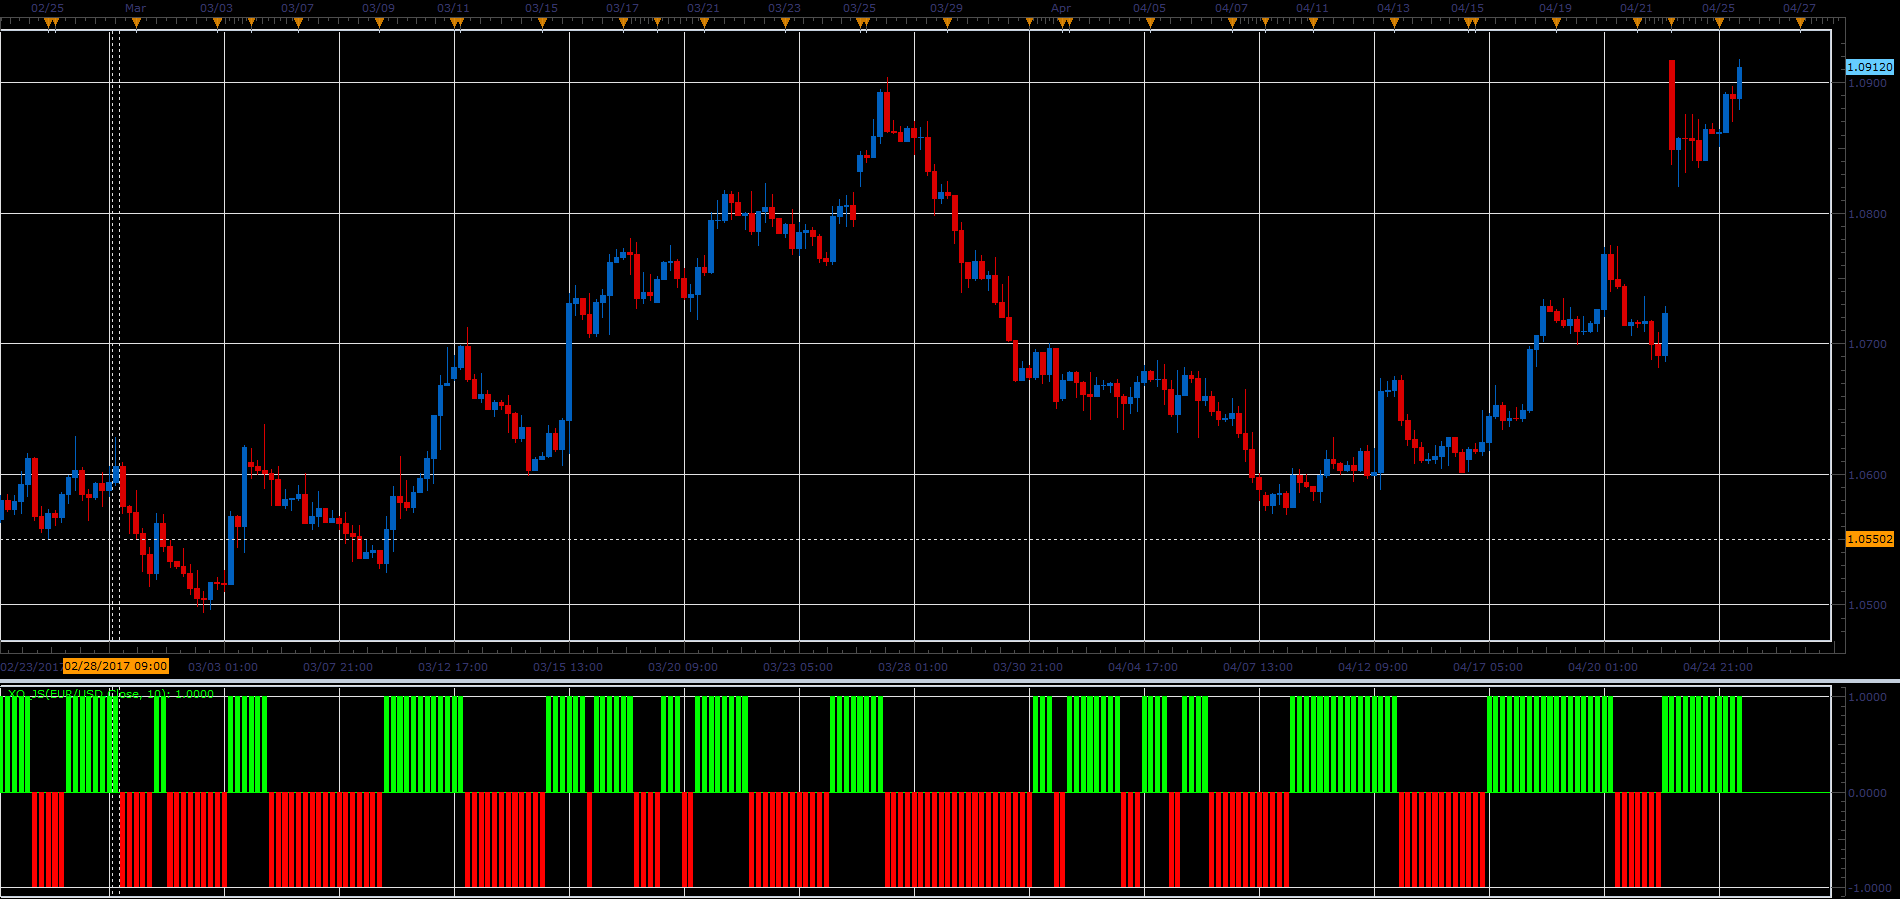Click the orange marker under 04/21
Viewport: 1900px width, 899px height.
(1638, 22)
